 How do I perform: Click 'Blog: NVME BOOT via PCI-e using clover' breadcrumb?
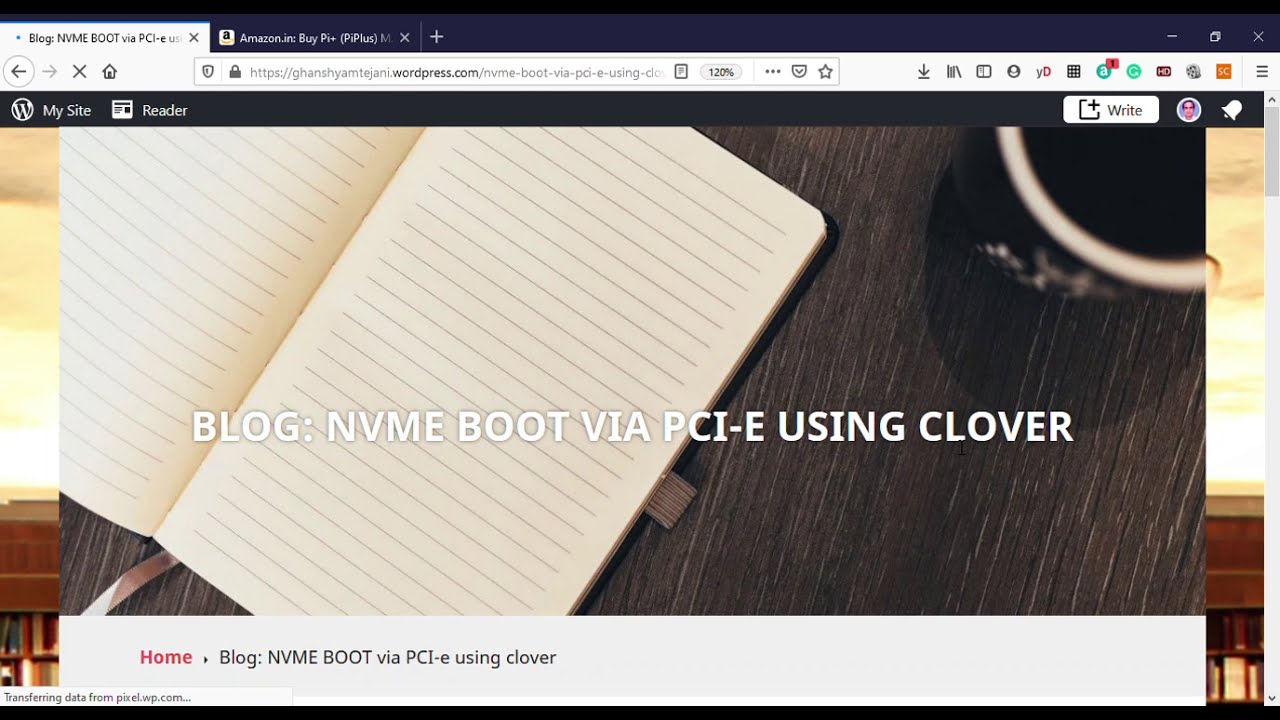tap(387, 657)
